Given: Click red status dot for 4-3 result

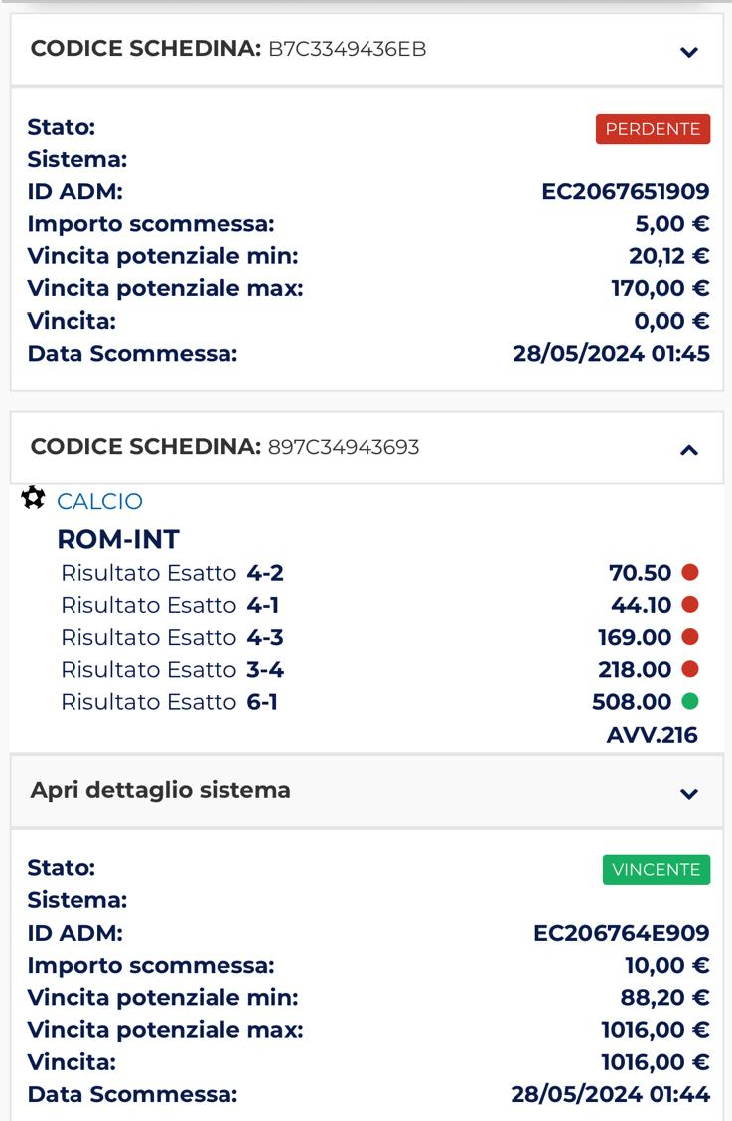Looking at the screenshot, I should [x=690, y=636].
